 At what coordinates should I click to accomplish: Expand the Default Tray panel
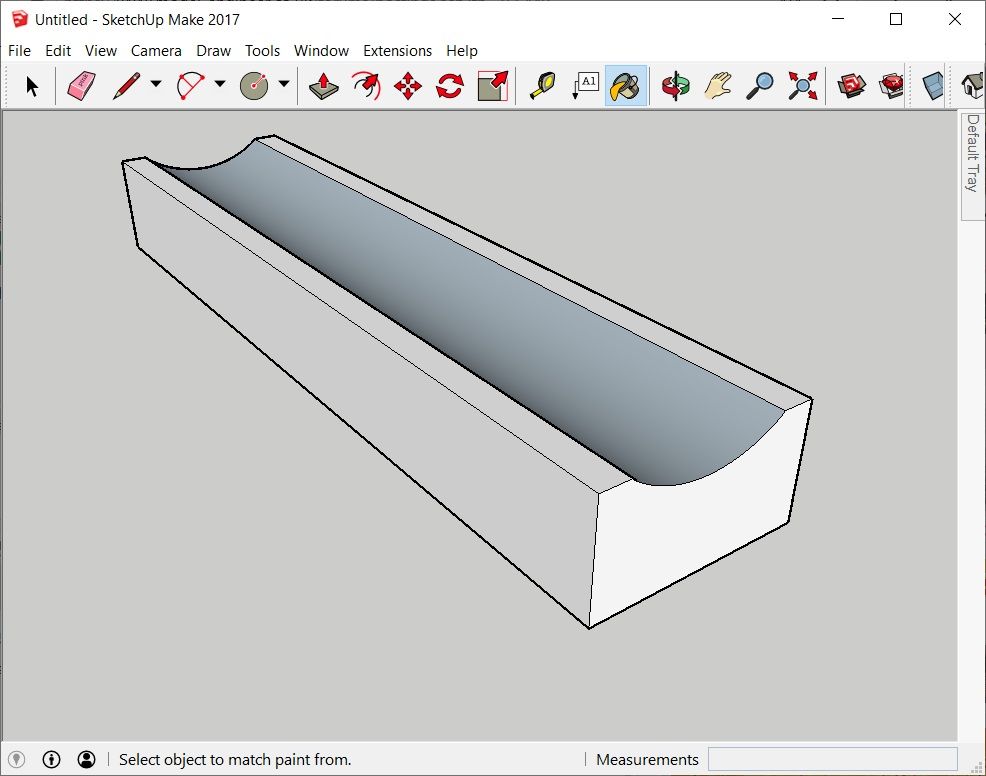[x=972, y=153]
